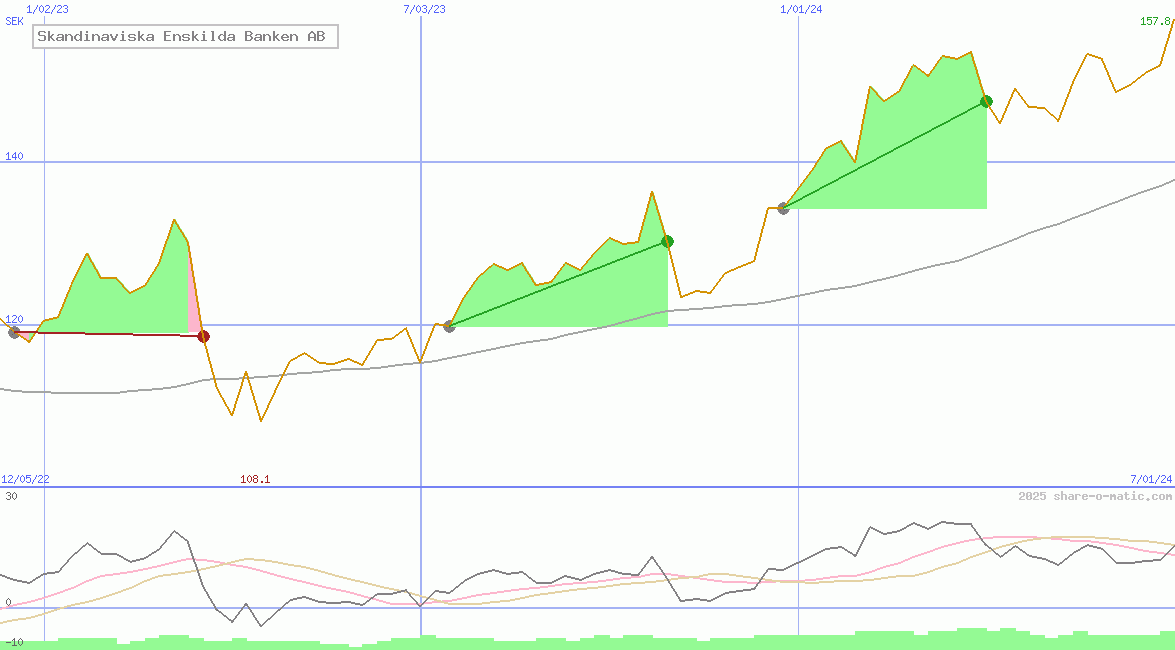Click the 7/01/24 end date label
1175x650 pixels.
(x=1150, y=479)
